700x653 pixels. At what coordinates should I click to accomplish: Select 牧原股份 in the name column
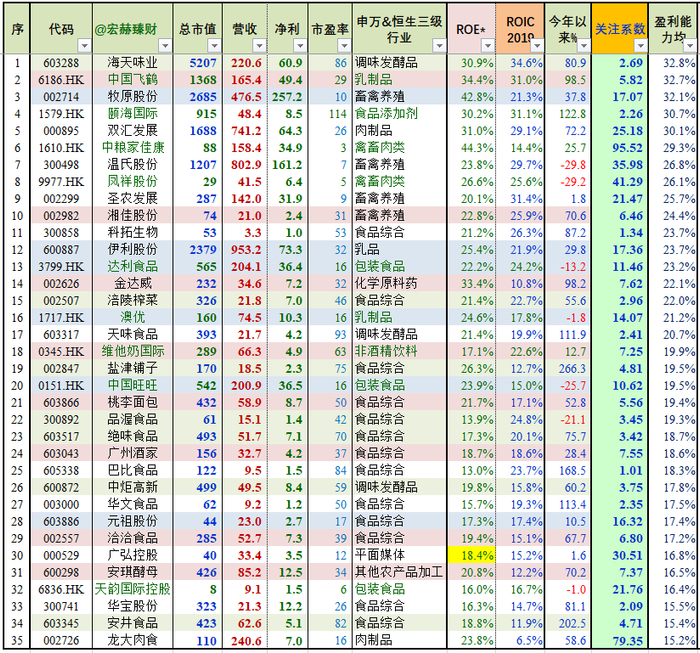(133, 97)
